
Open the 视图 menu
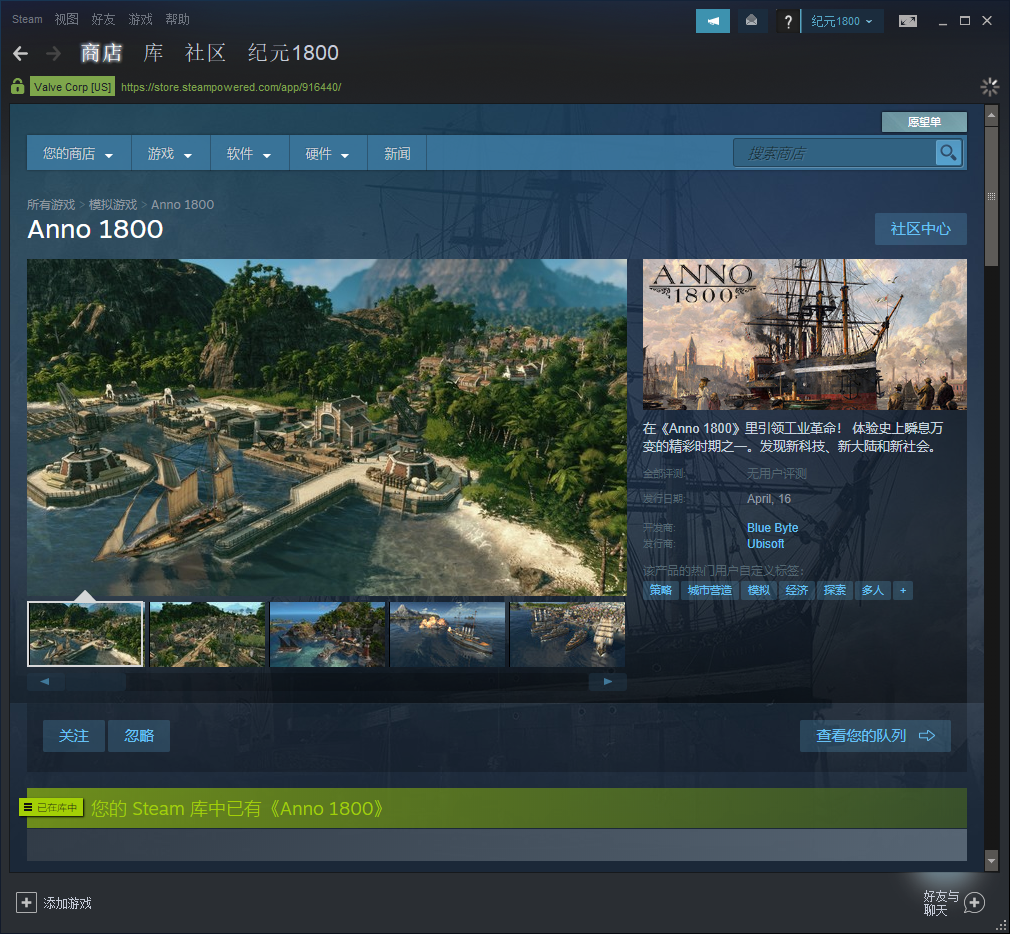[66, 19]
